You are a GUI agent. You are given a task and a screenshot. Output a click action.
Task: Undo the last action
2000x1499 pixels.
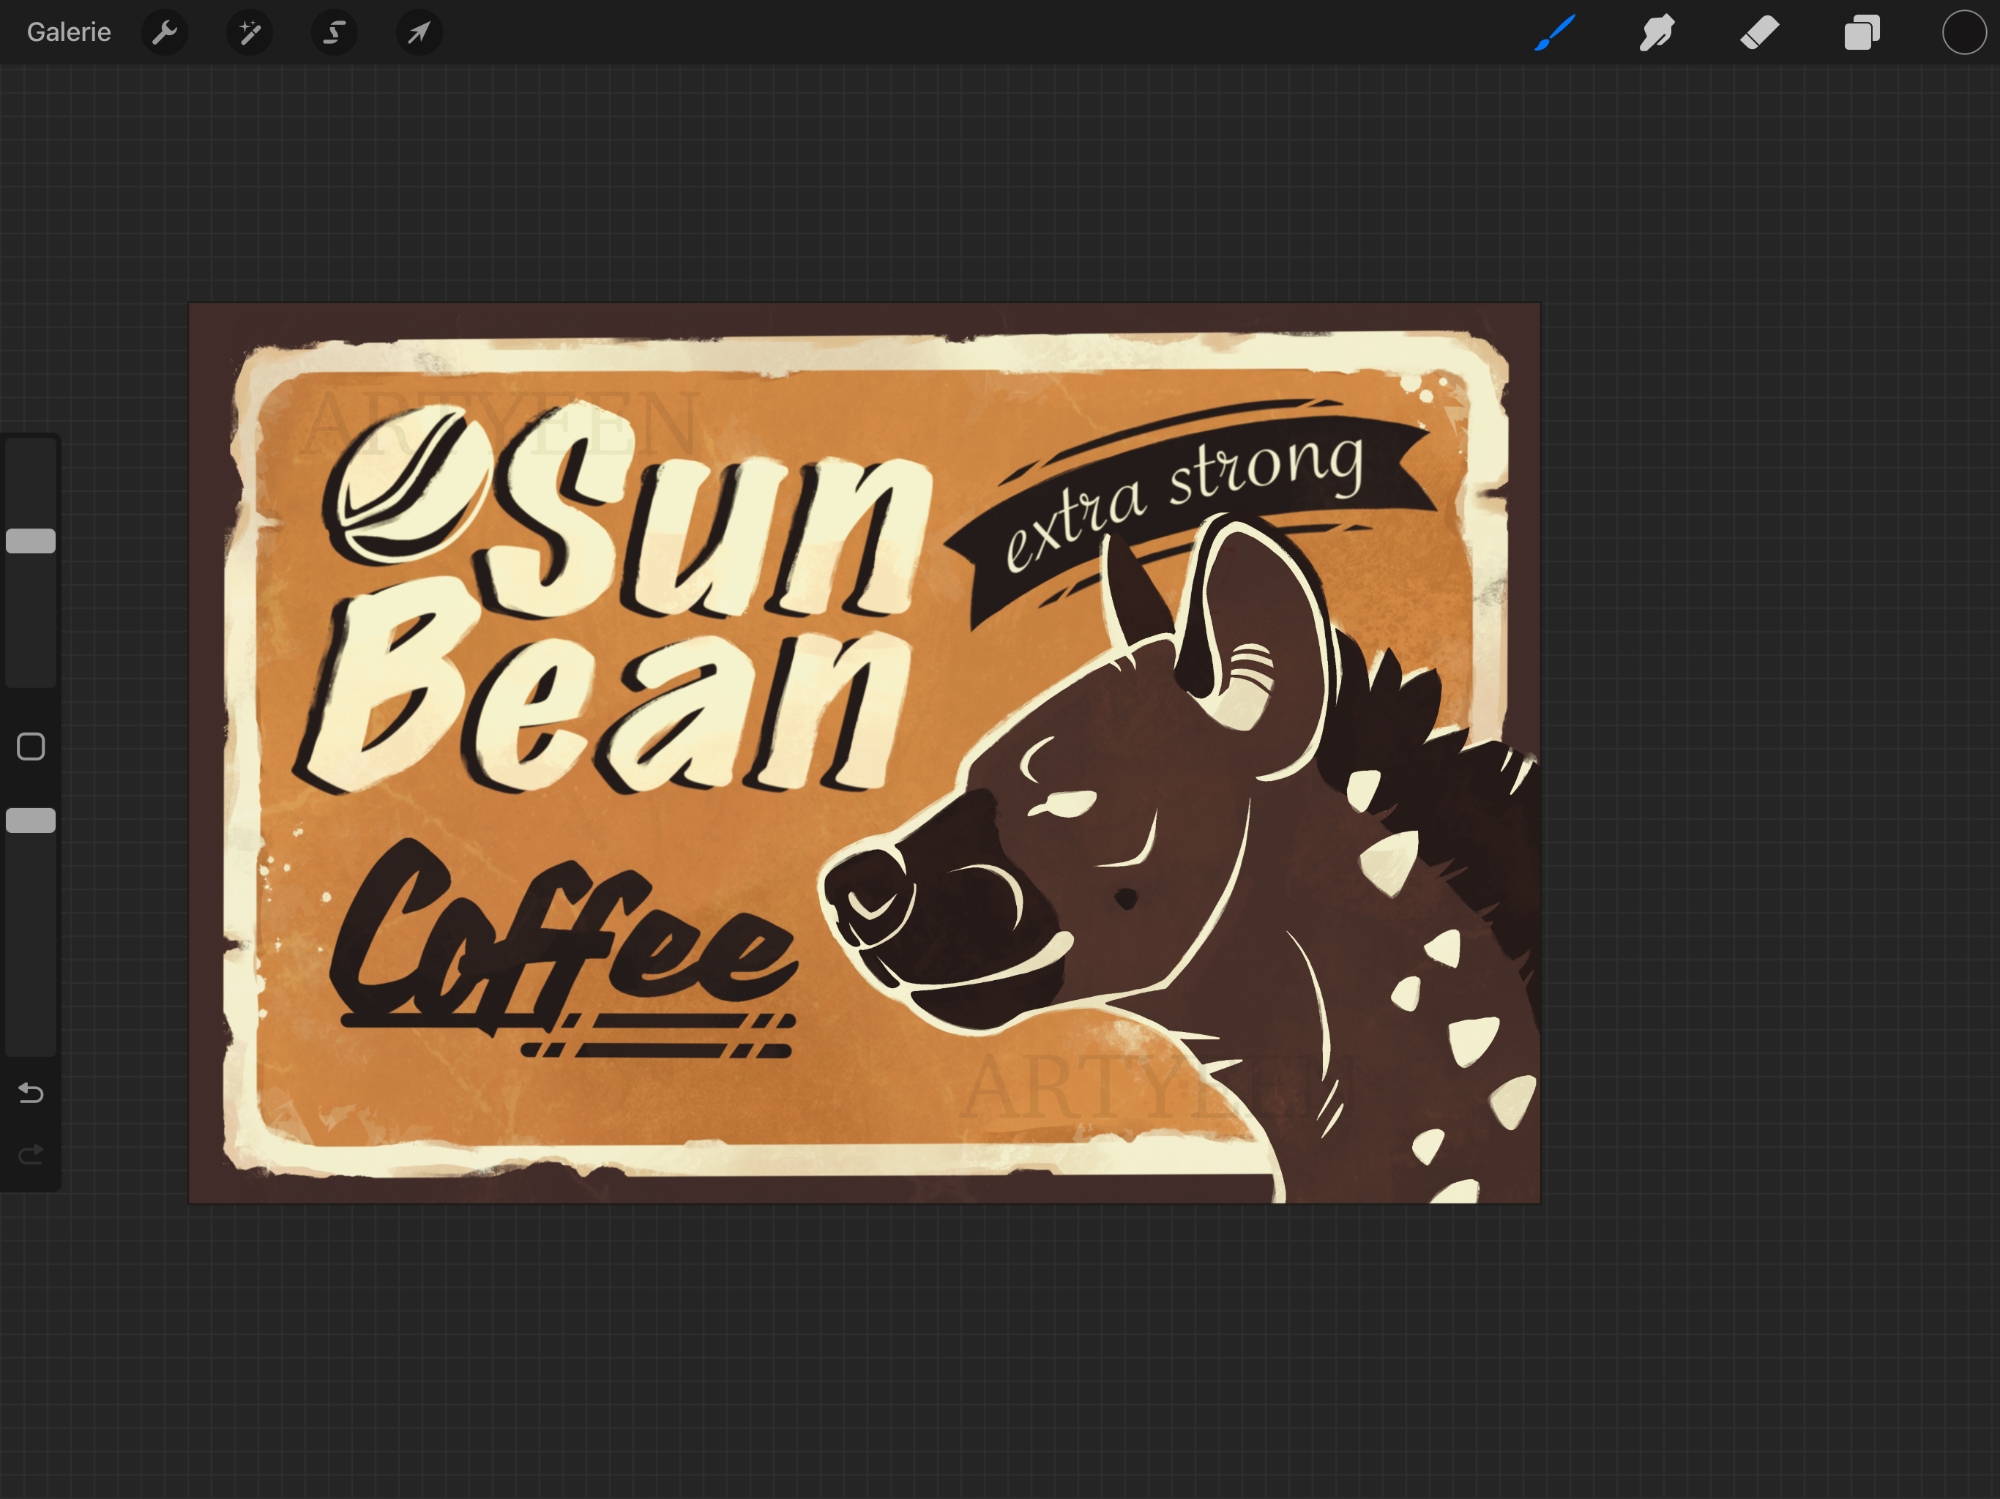pyautogui.click(x=31, y=1093)
